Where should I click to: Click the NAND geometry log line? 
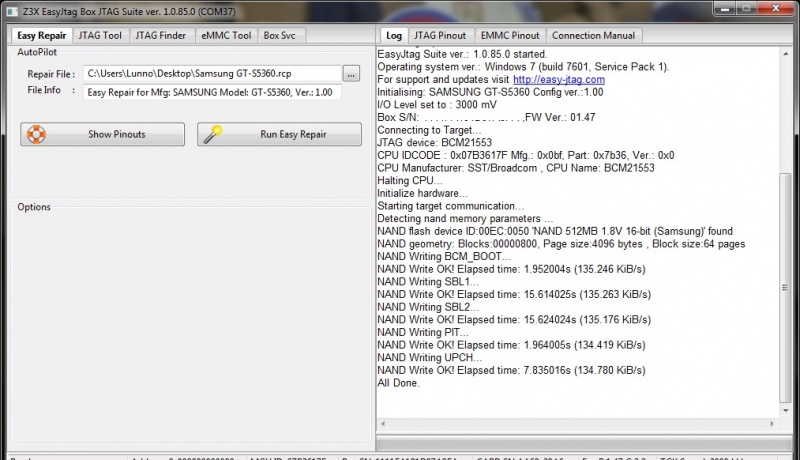point(561,244)
